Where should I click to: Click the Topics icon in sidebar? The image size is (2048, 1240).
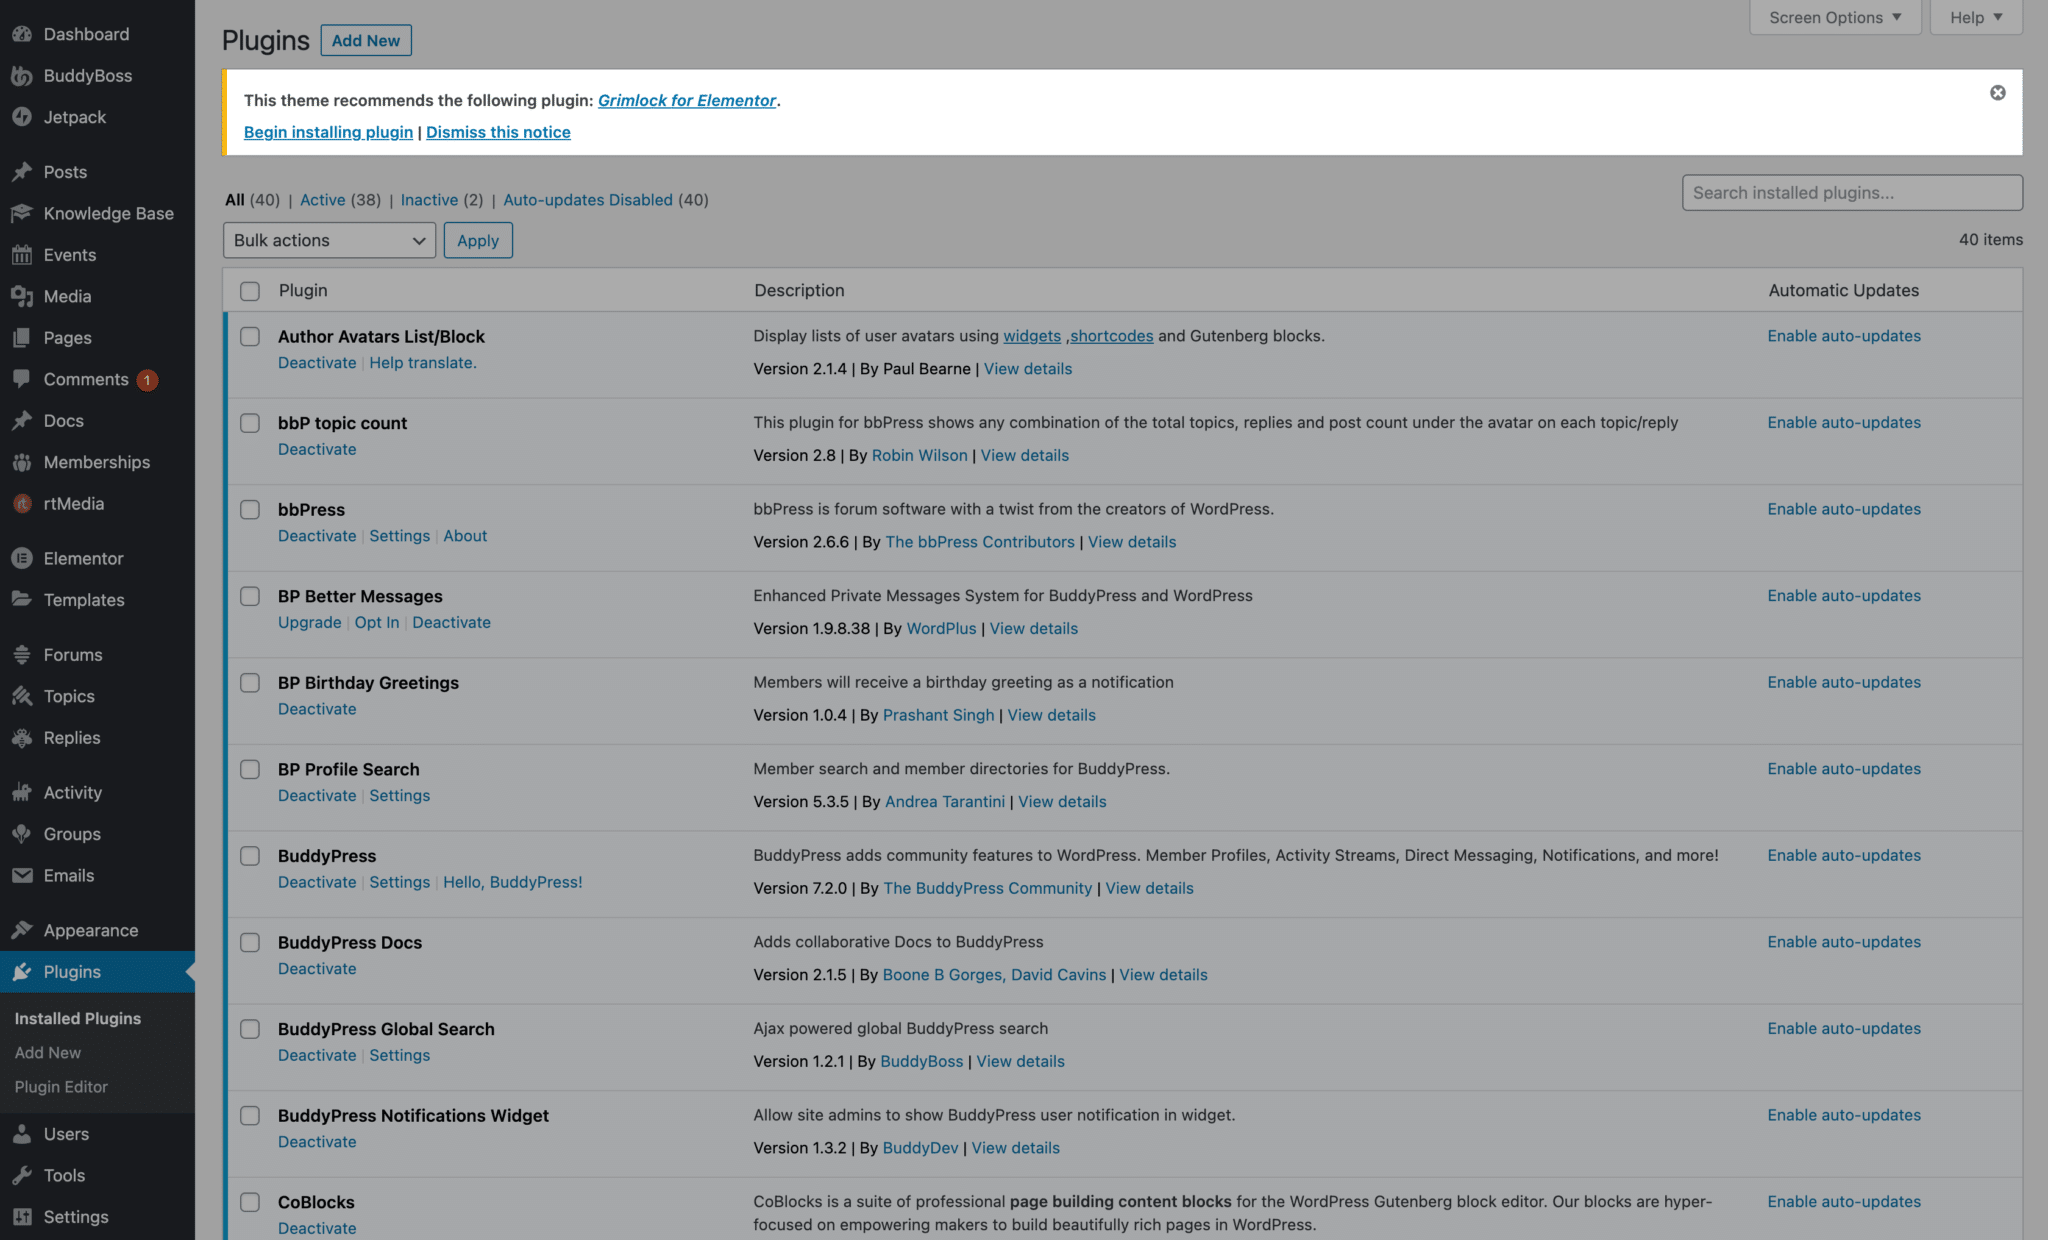click(x=22, y=696)
